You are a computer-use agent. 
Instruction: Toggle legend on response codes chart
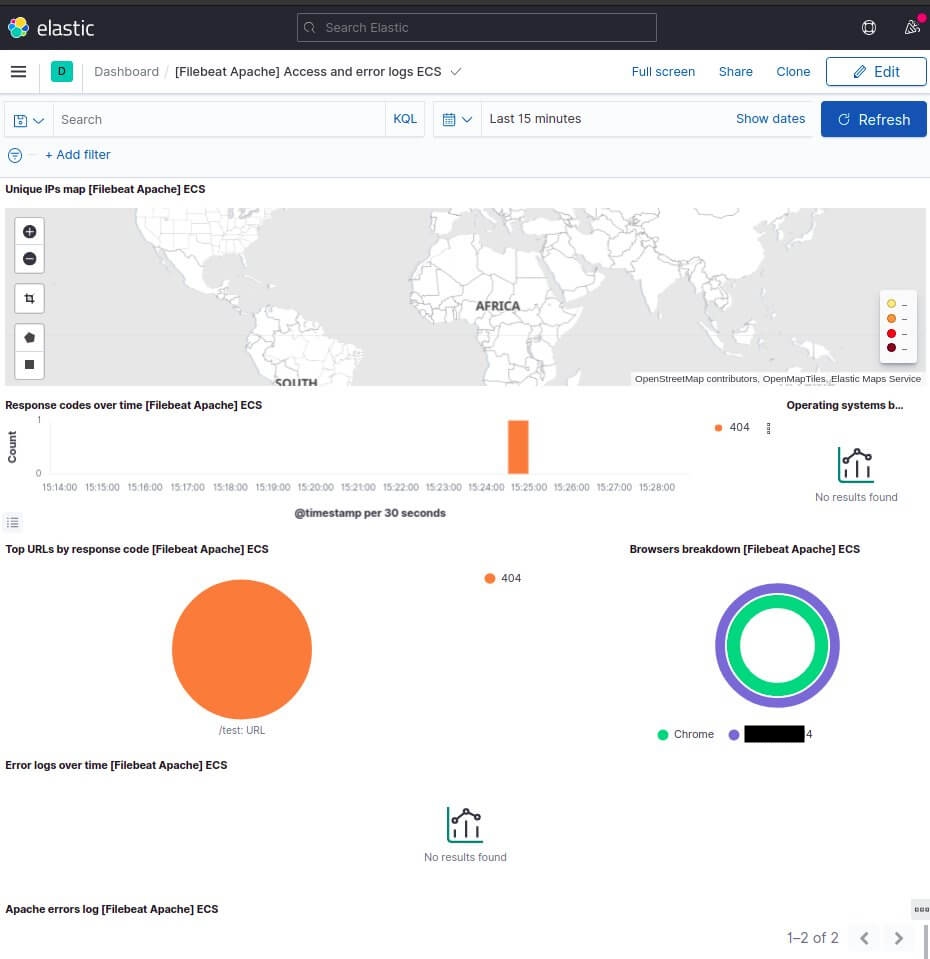(x=12, y=522)
